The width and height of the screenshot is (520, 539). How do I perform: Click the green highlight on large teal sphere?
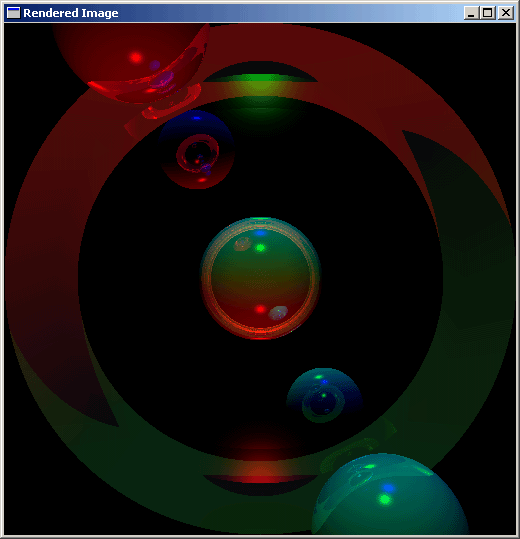click(x=385, y=499)
